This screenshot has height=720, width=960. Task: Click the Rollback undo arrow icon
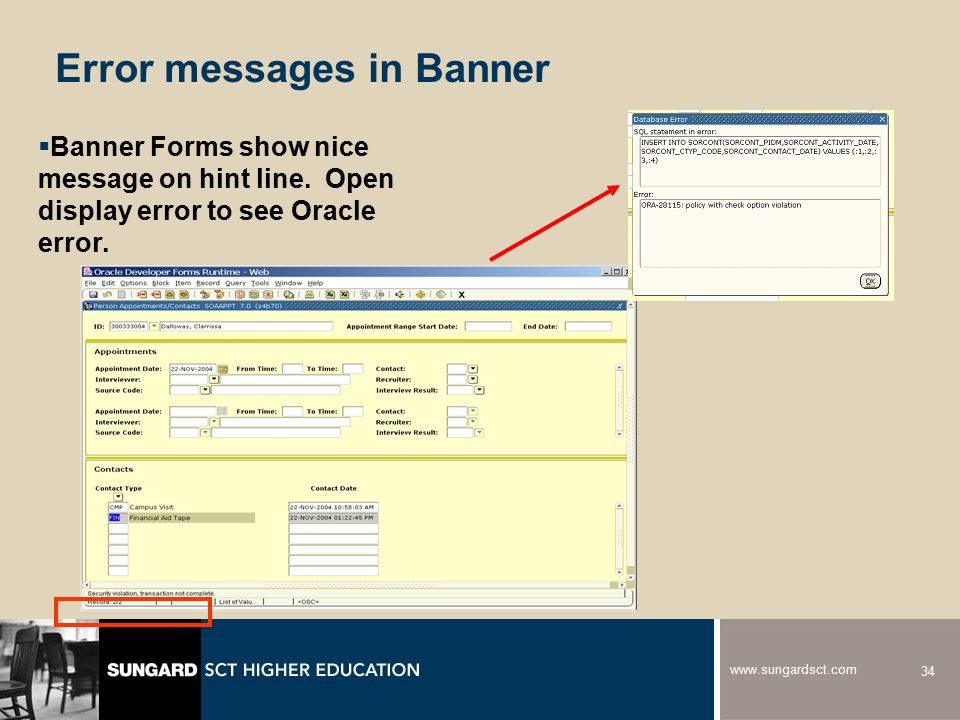point(107,294)
